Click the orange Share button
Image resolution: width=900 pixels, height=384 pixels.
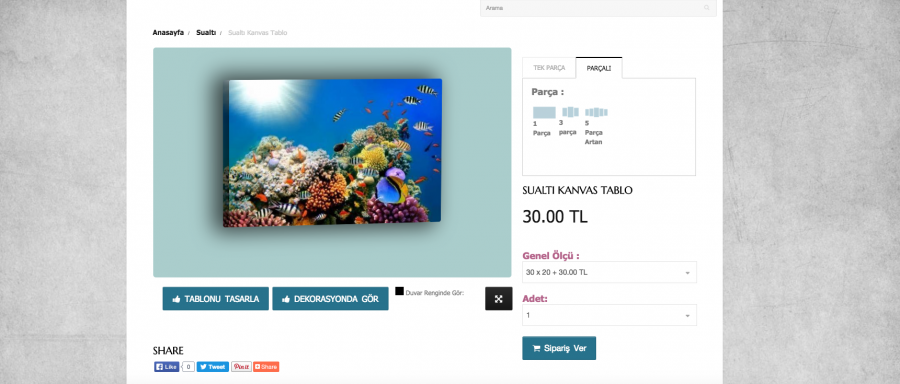tap(266, 367)
